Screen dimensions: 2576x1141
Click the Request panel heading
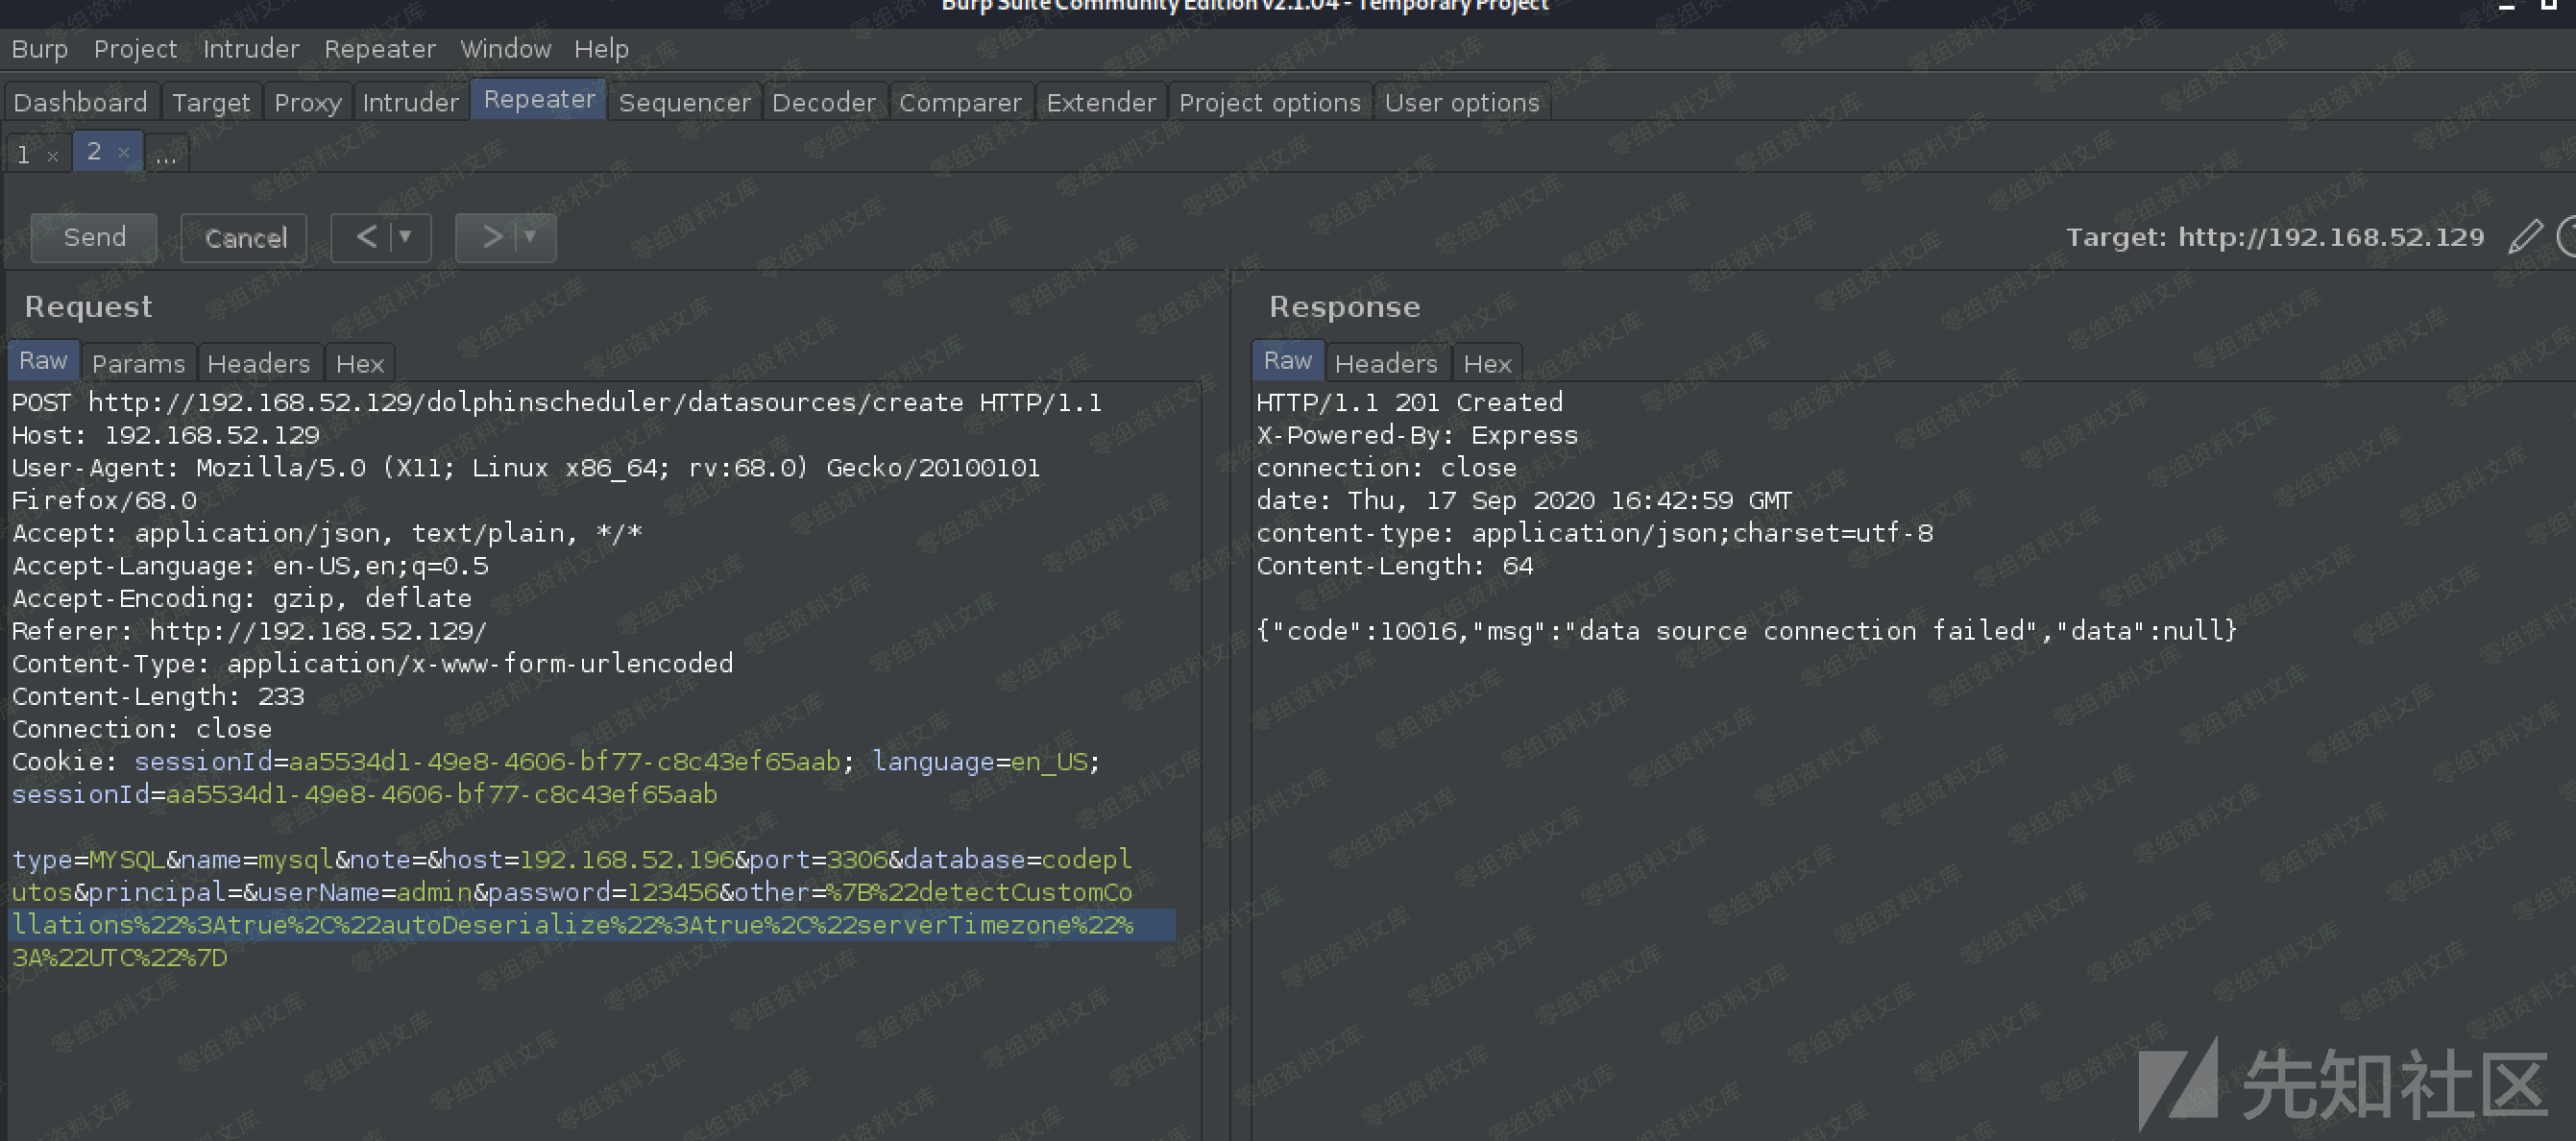point(88,306)
